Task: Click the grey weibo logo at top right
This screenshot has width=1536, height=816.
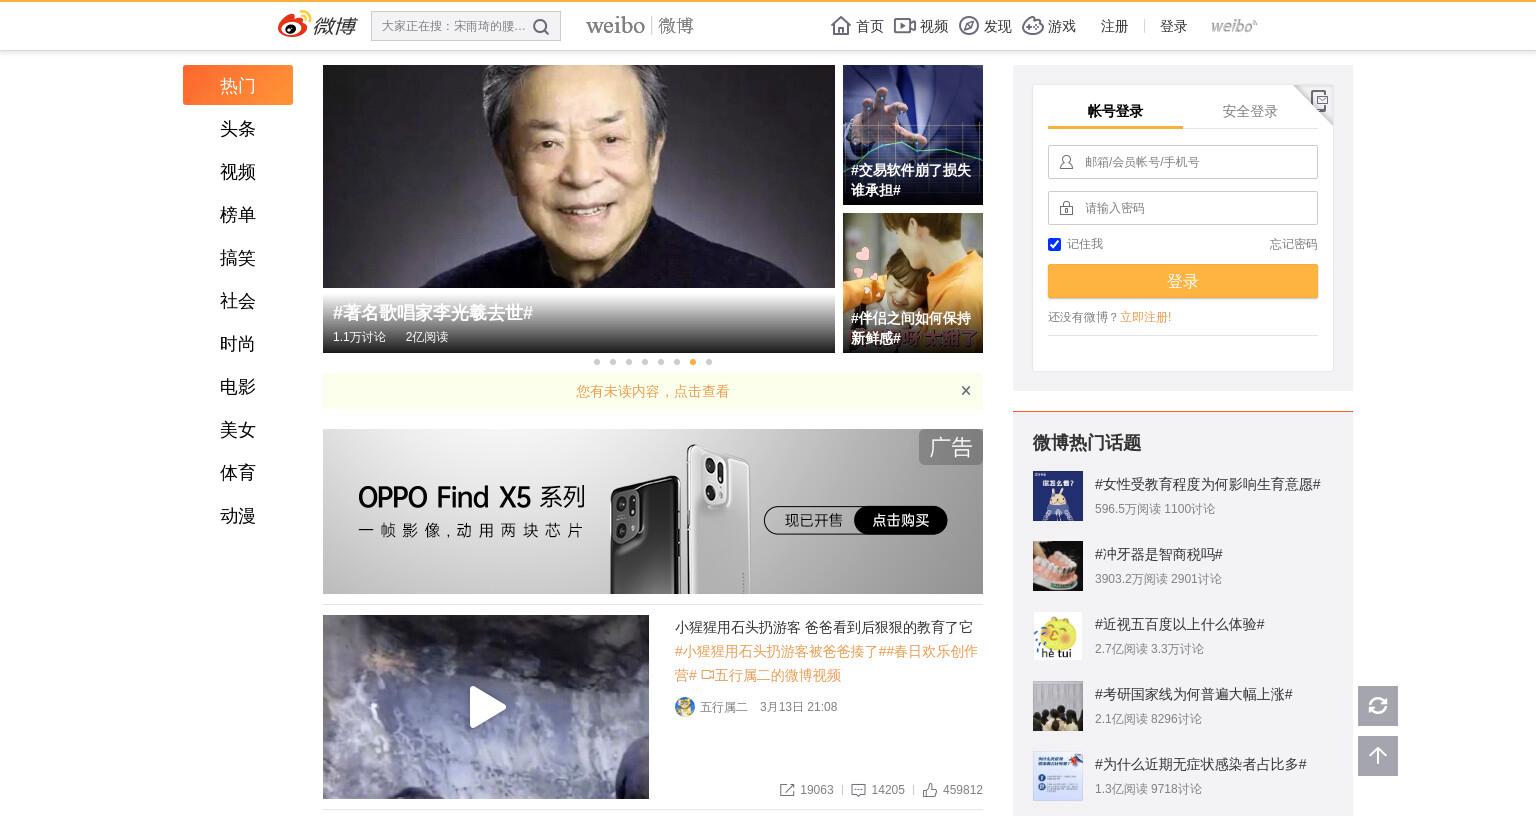Action: tap(1234, 26)
